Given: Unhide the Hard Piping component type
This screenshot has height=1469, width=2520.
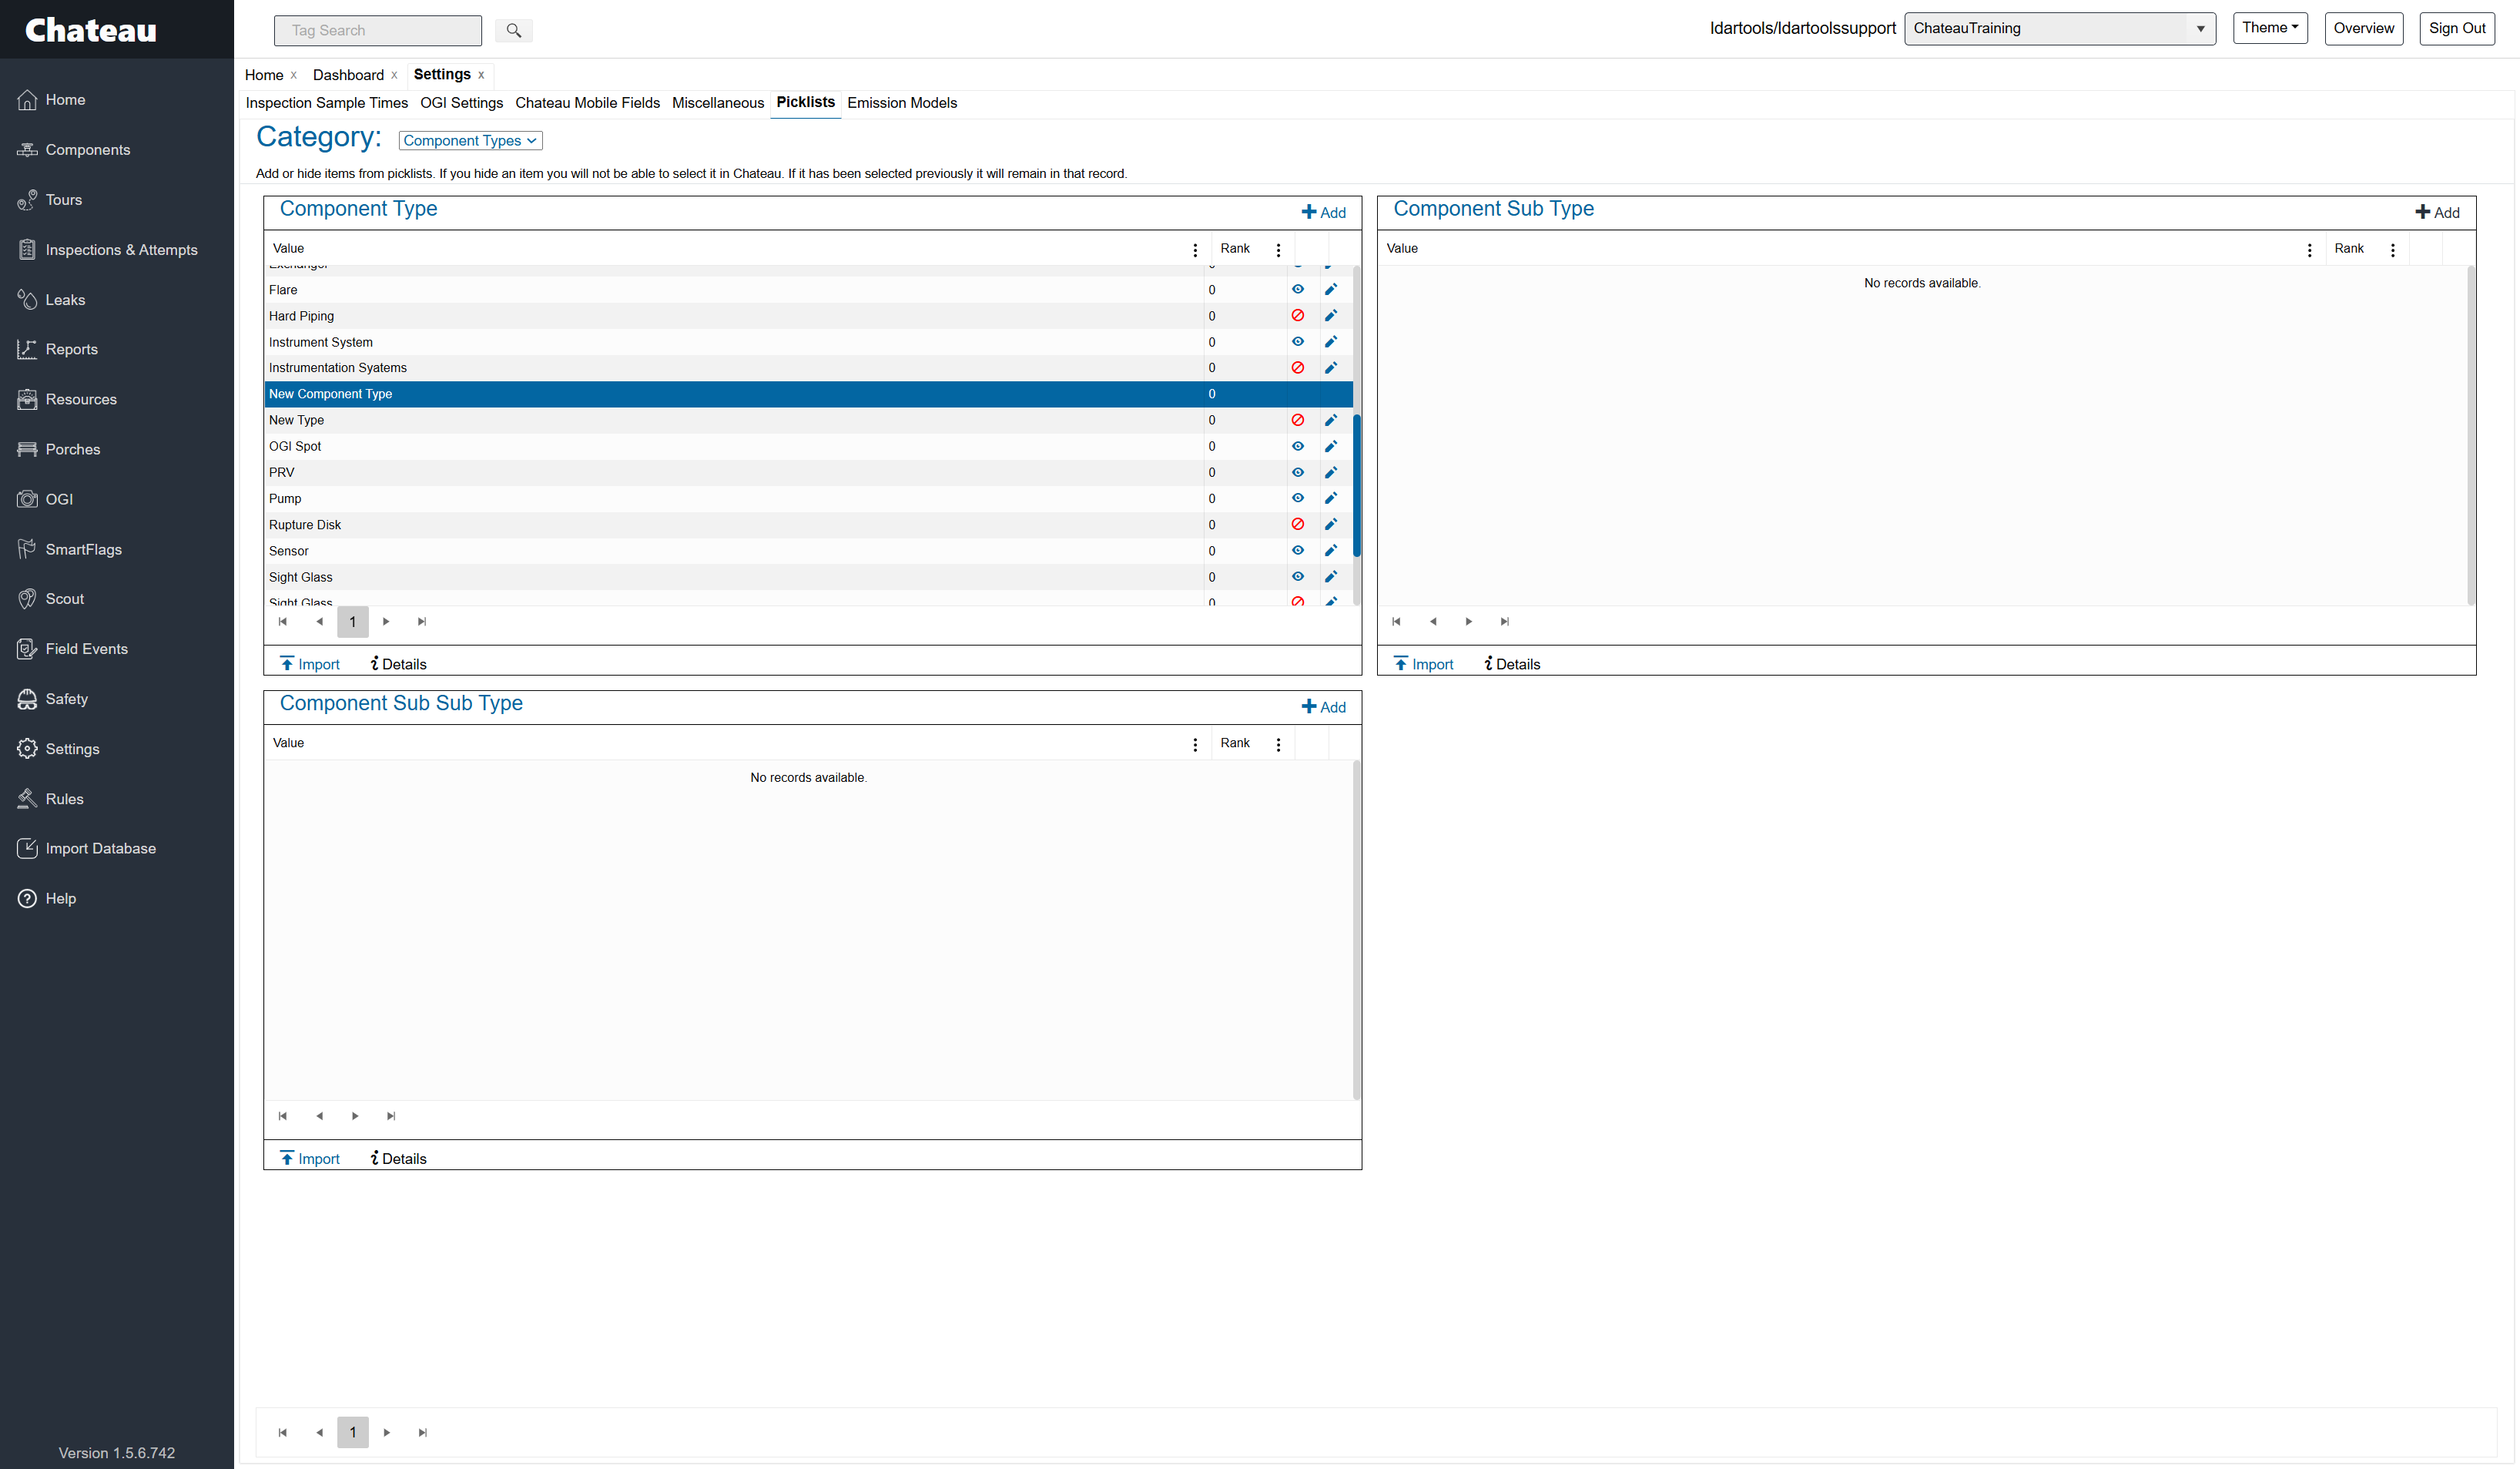Looking at the screenshot, I should tap(1297, 315).
